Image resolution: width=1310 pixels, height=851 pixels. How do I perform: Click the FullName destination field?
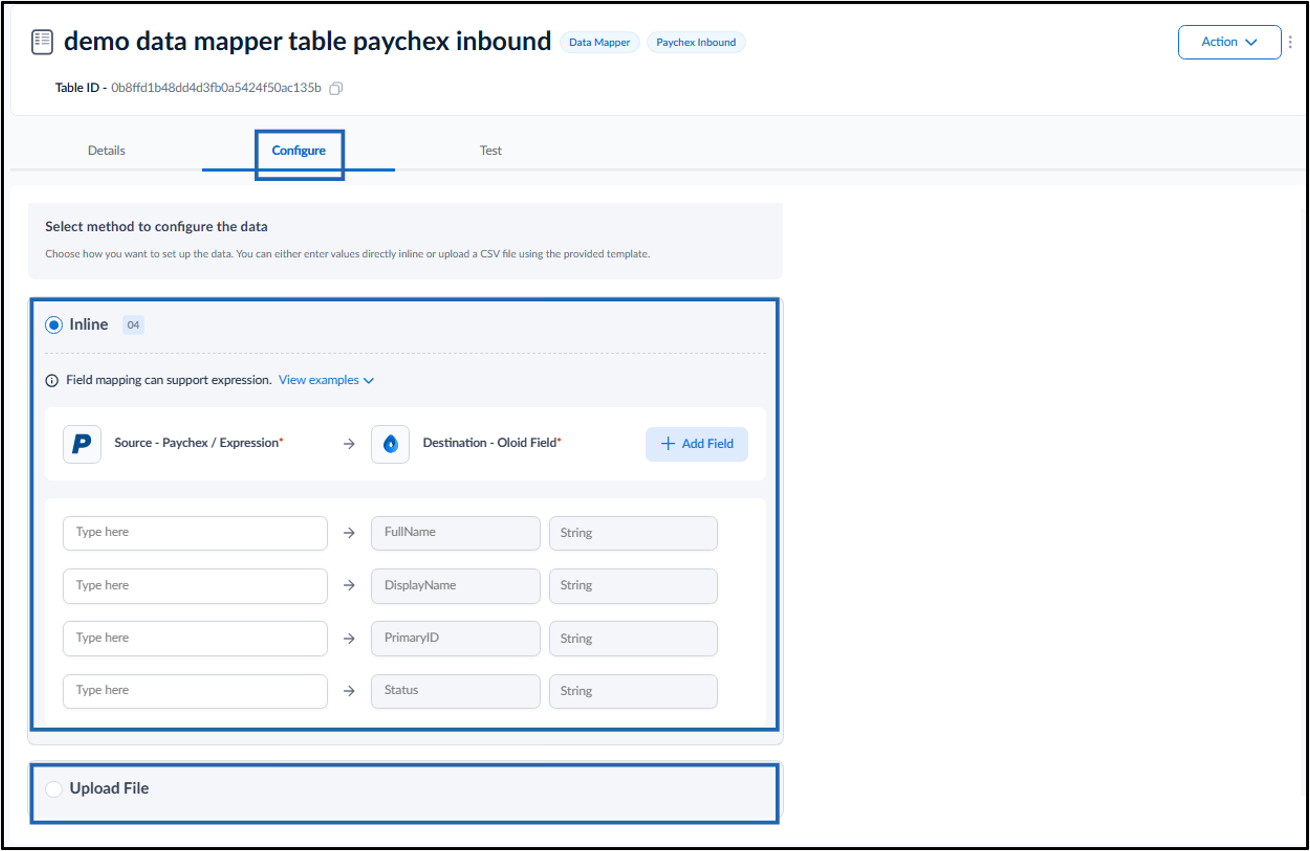point(456,533)
